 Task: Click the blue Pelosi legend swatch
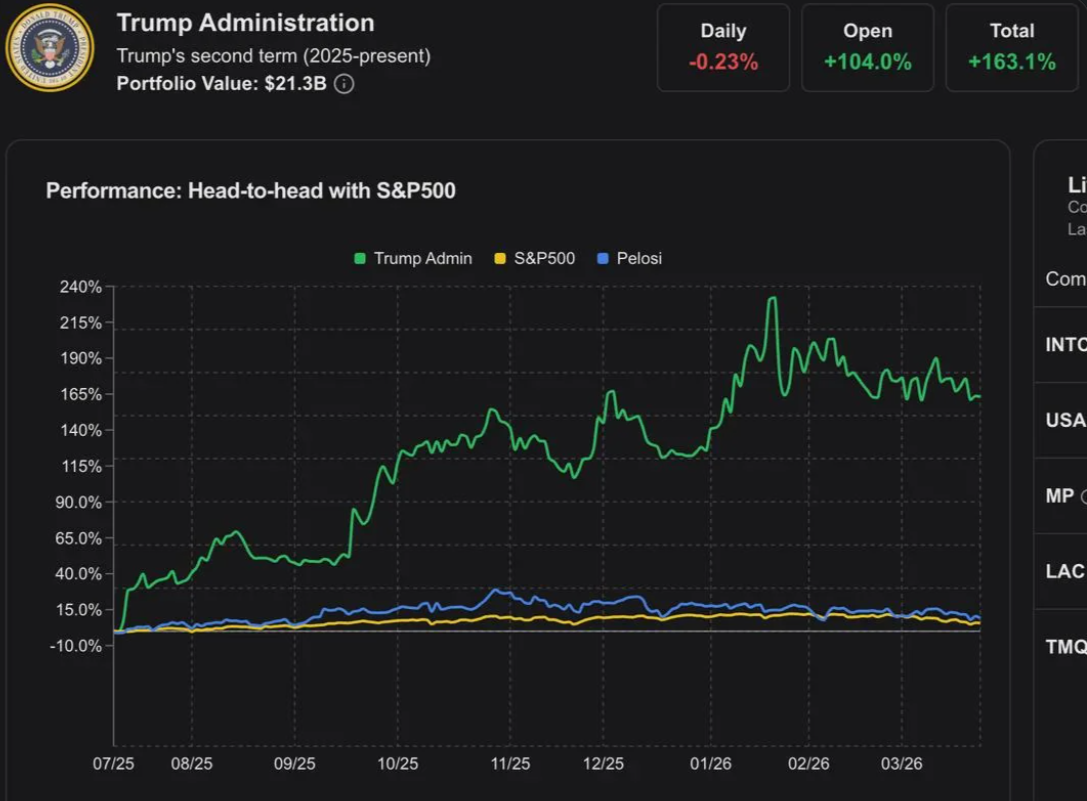tap(603, 259)
